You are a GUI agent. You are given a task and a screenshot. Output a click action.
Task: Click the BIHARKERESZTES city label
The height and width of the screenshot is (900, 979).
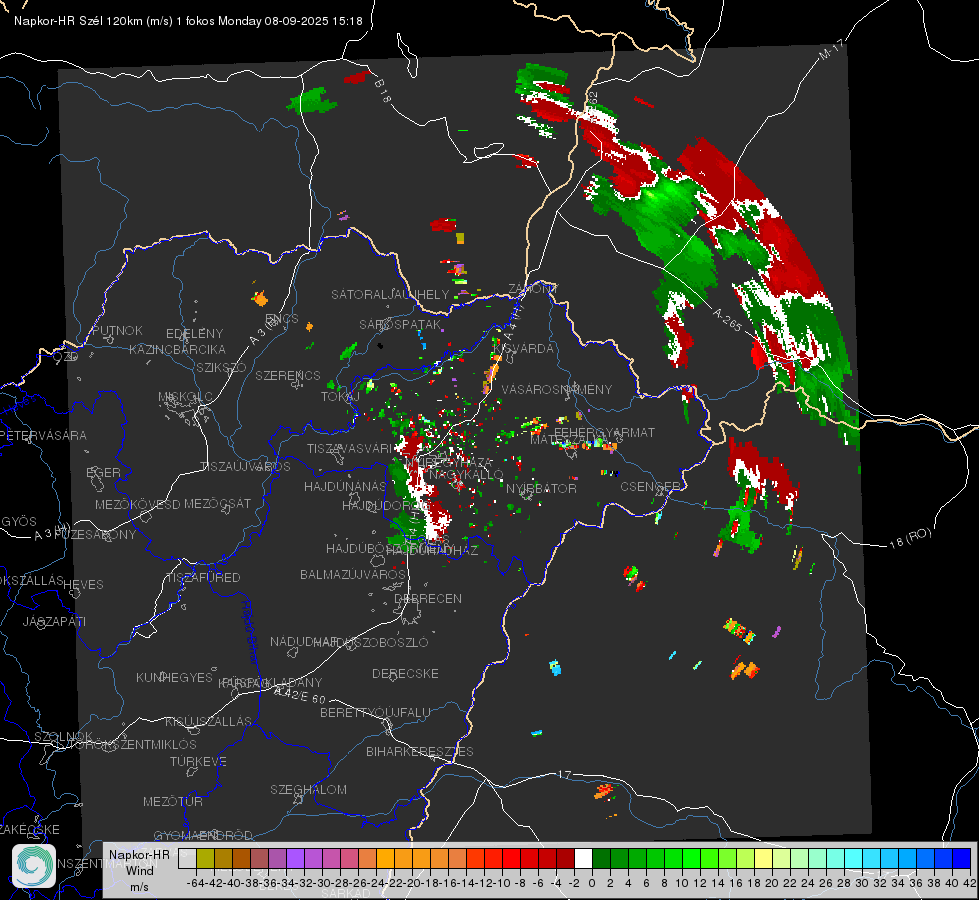point(420,751)
